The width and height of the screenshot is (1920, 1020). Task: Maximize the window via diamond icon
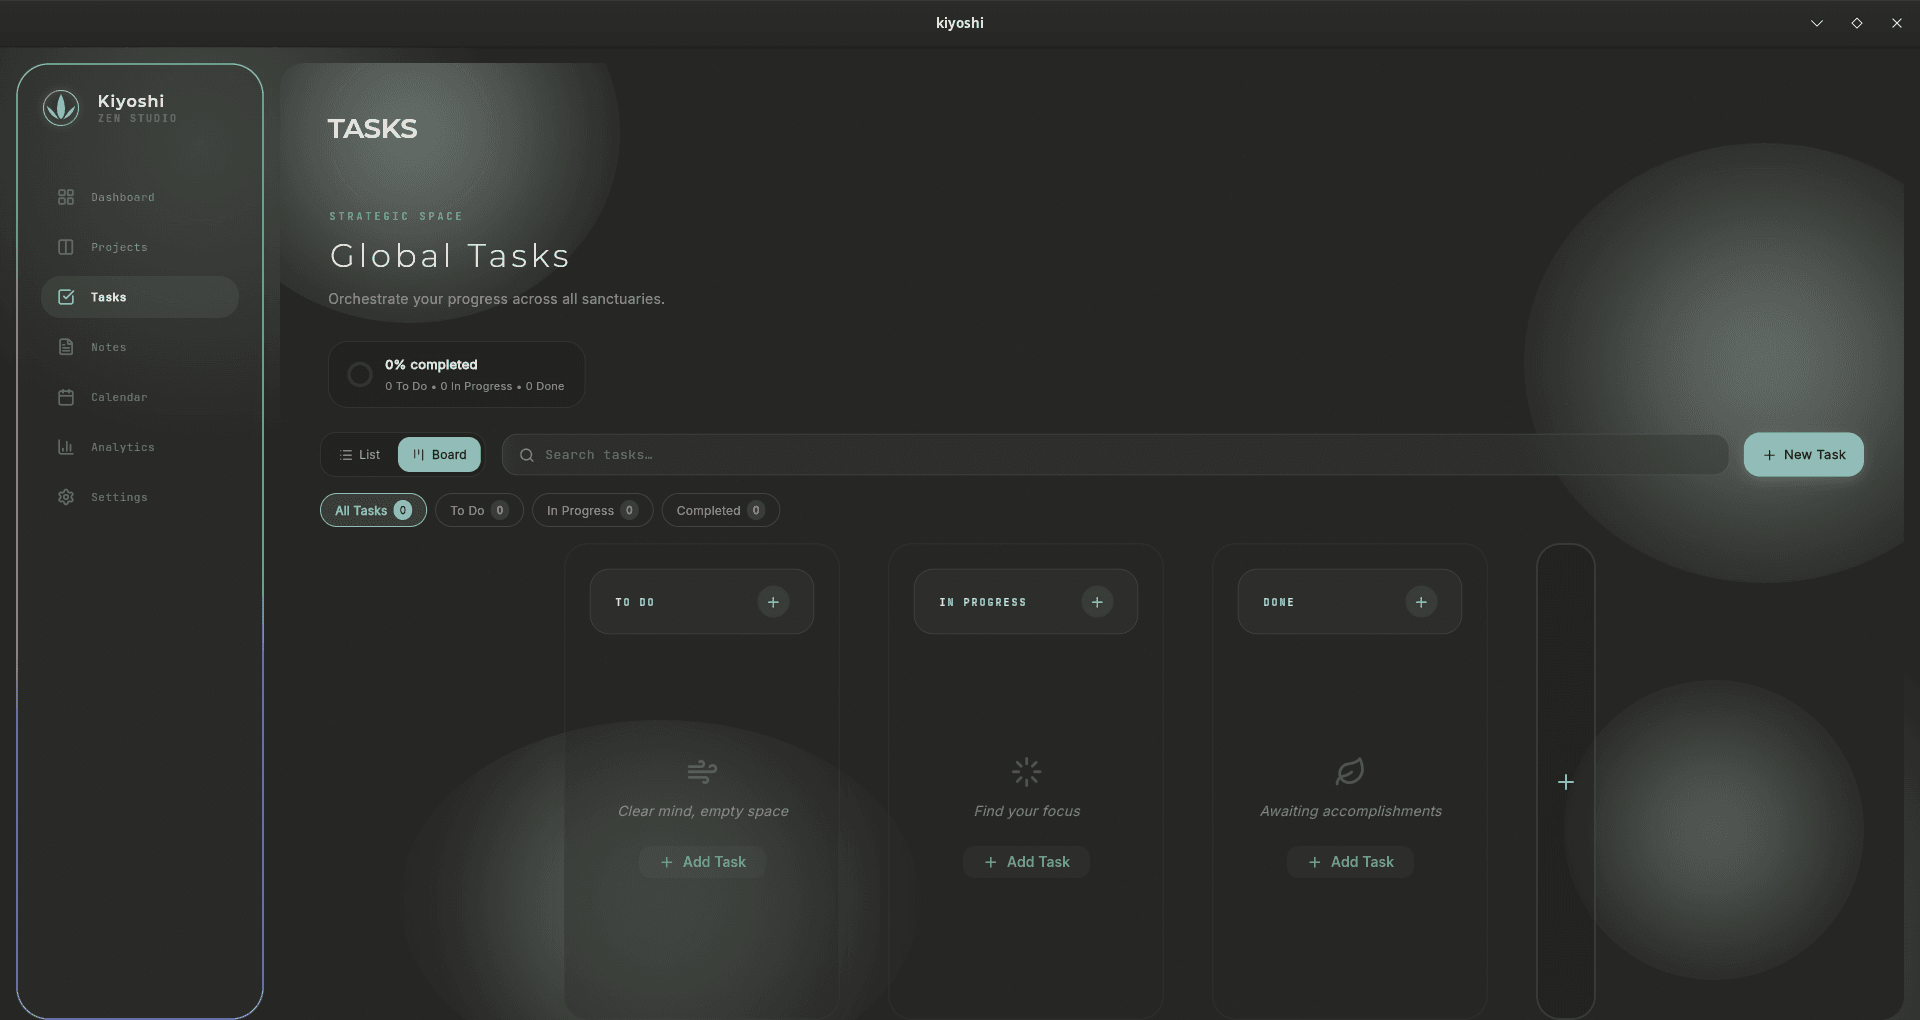(x=1857, y=23)
